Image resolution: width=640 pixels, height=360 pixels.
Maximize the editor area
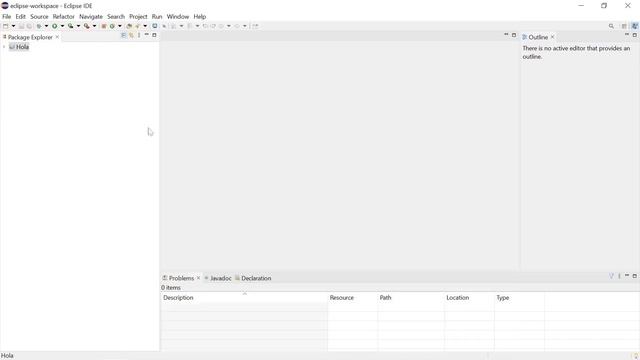[x=514, y=35]
